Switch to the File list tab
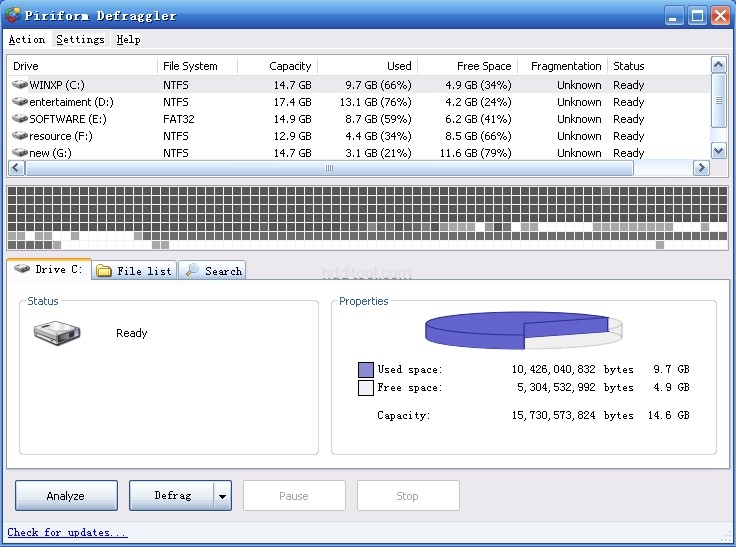 point(134,270)
